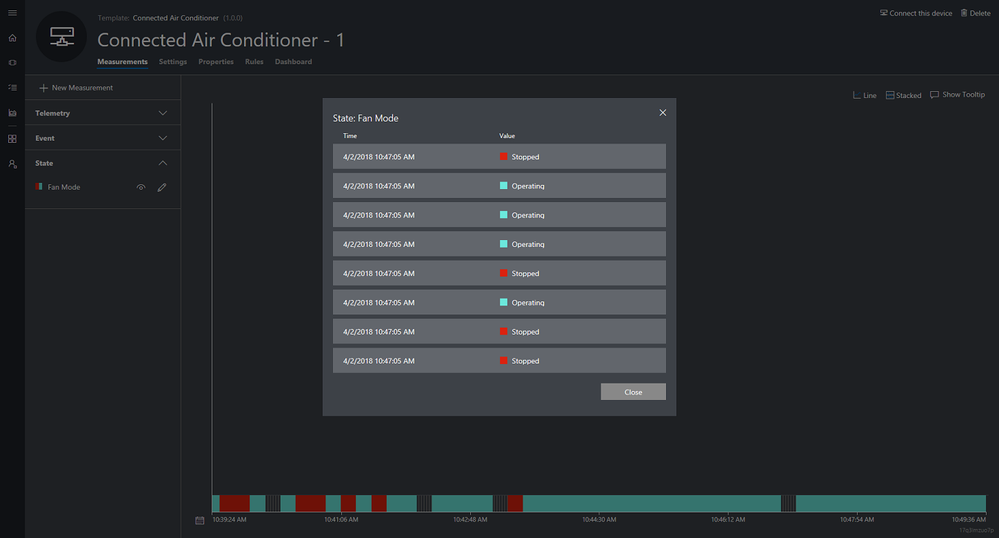Open the Dashboard tab
Screen dimensions: 999x538
point(293,62)
